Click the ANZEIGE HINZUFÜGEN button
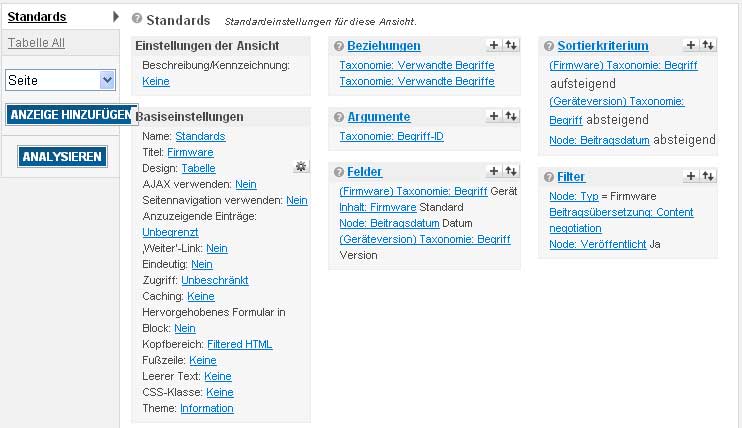742x428 pixels. (70, 115)
